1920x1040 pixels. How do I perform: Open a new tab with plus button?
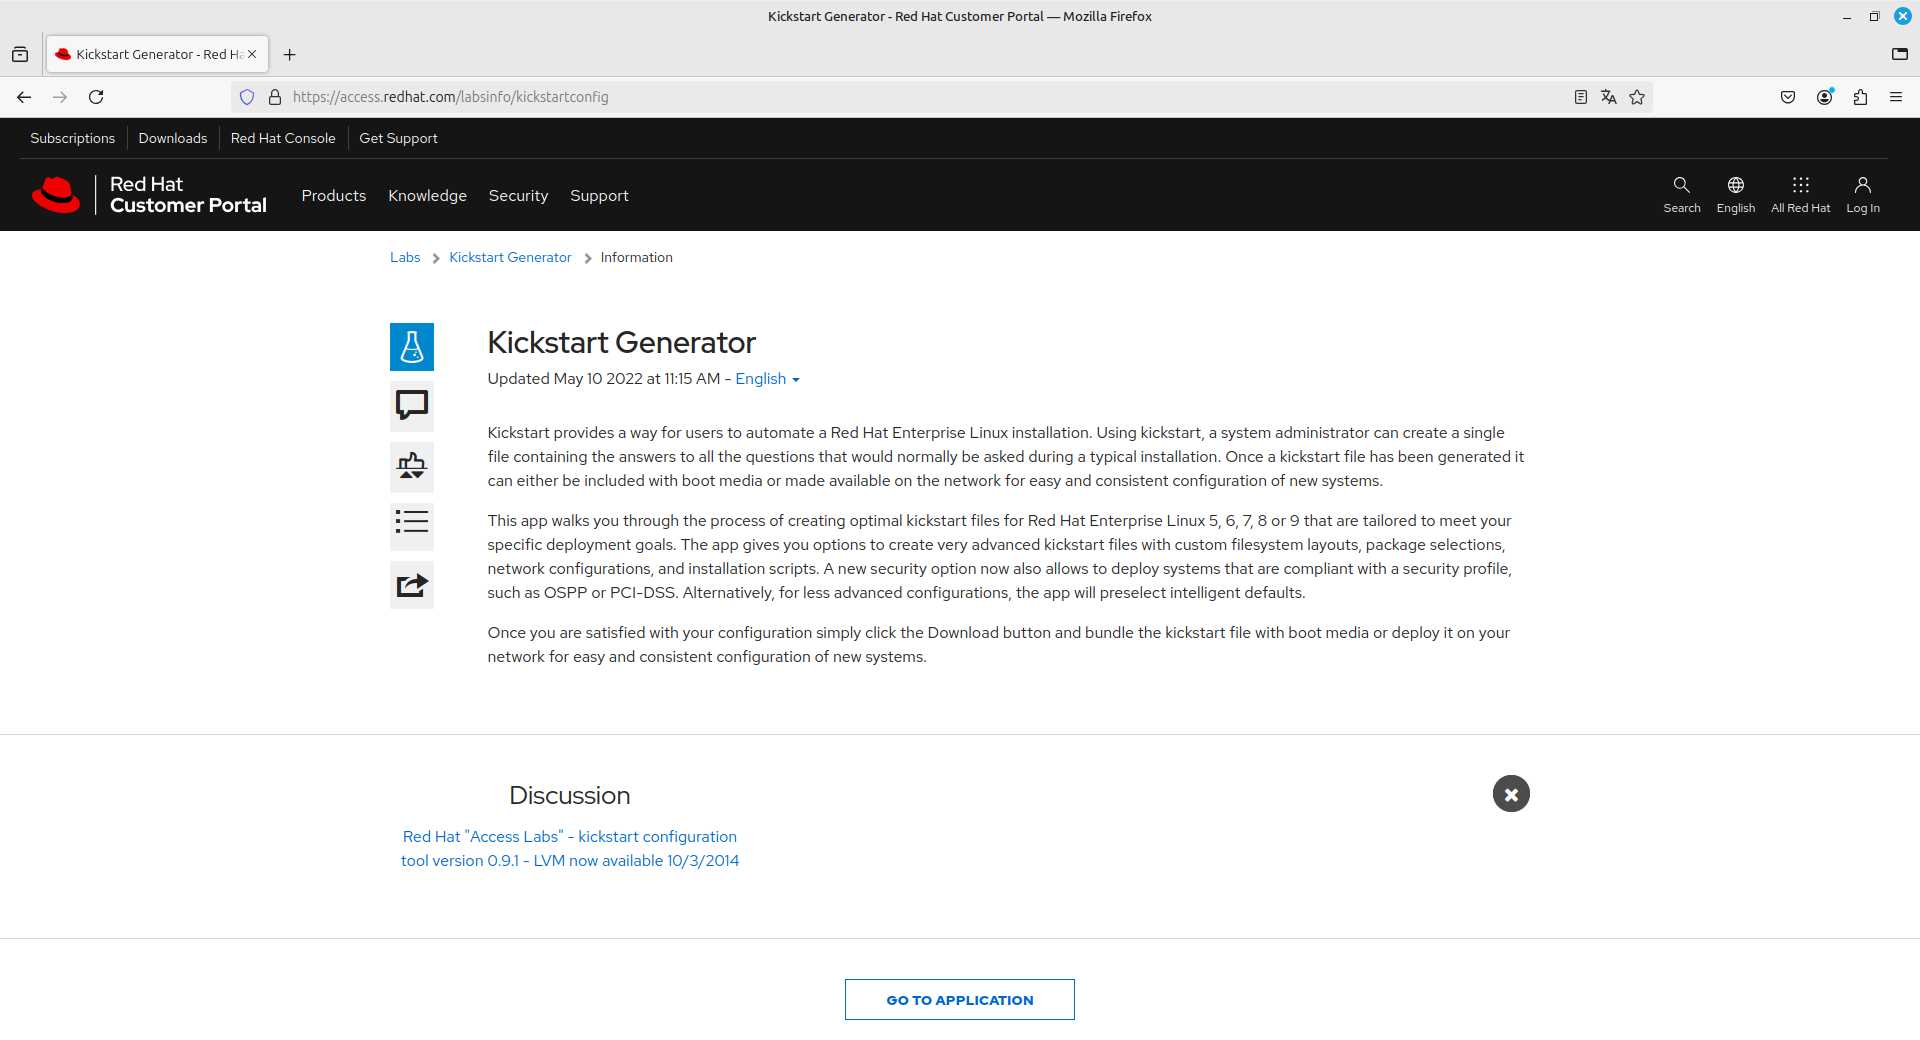click(289, 54)
